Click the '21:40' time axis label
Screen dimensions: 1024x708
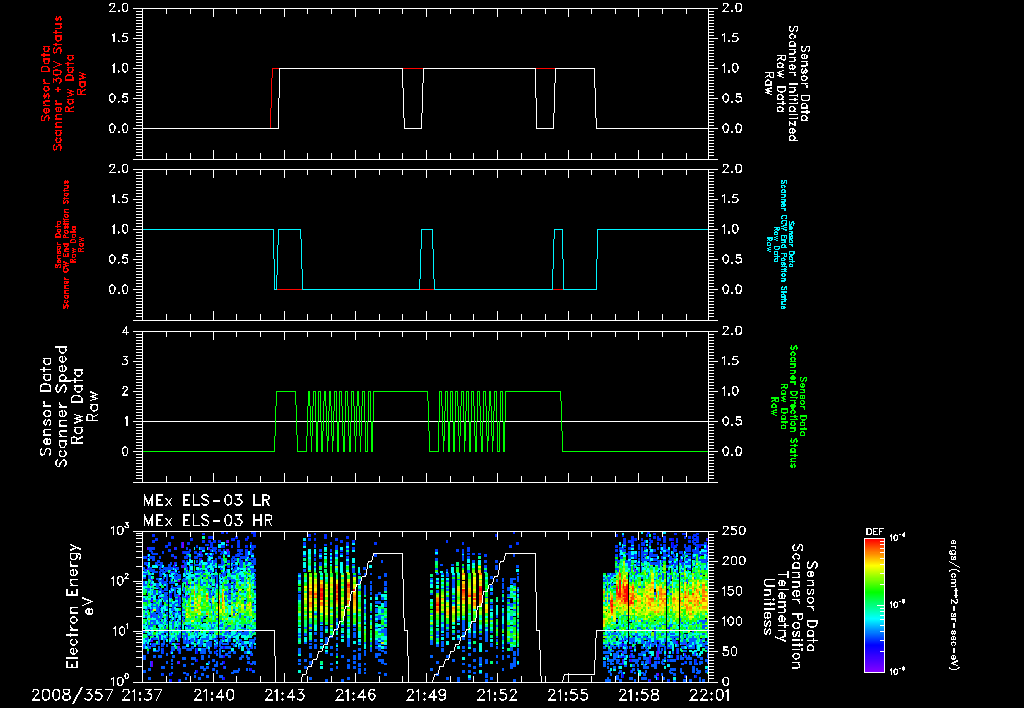(x=214, y=696)
